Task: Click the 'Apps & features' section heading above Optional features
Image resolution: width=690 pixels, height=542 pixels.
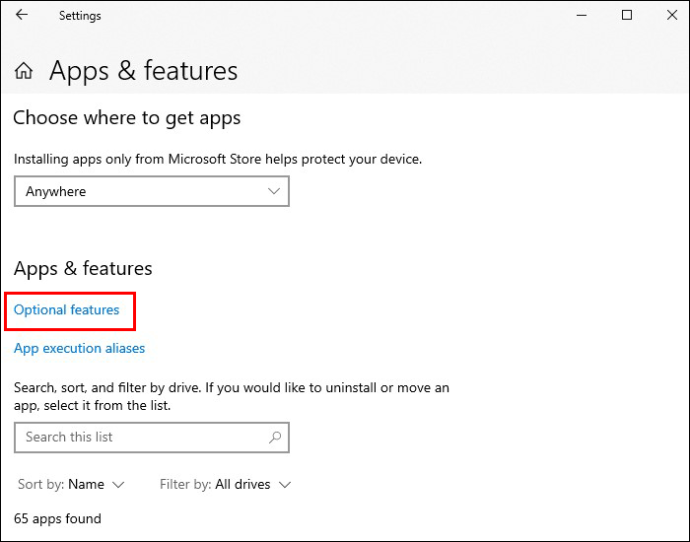Action: click(x=83, y=268)
